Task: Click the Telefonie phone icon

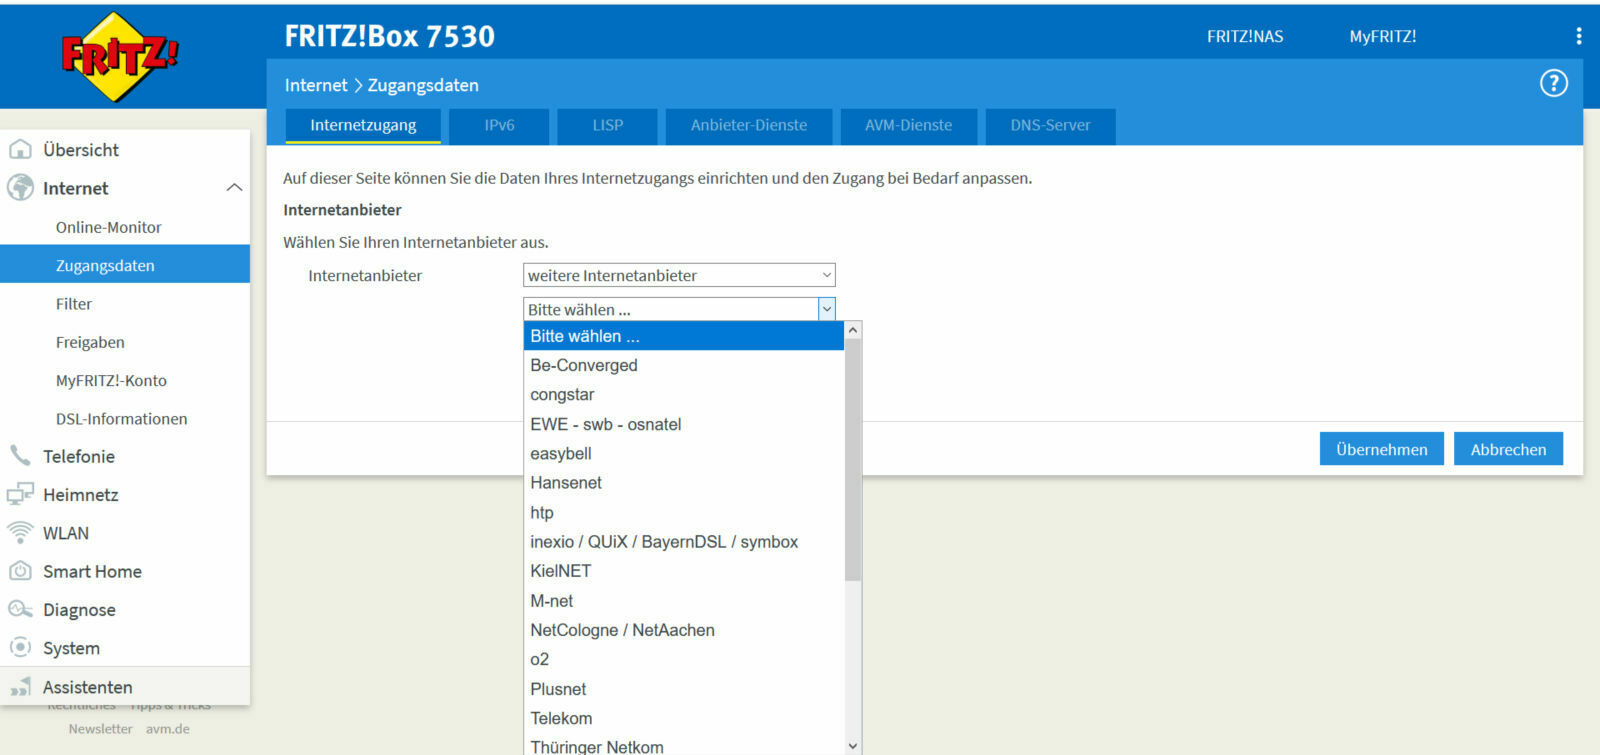Action: 20,456
